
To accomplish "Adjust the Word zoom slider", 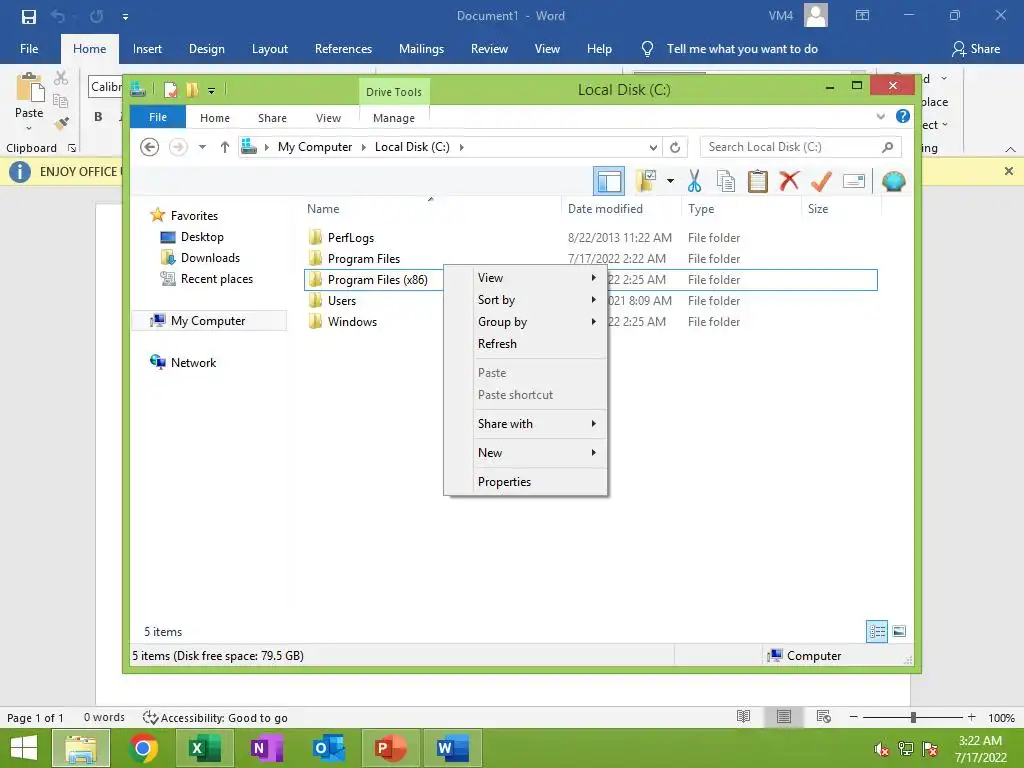I will (913, 717).
